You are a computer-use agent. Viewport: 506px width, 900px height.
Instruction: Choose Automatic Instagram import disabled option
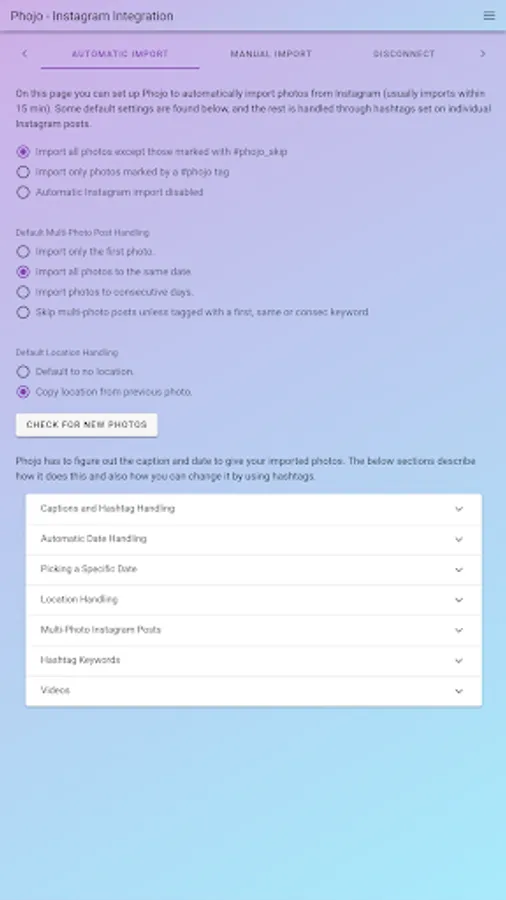click(x=23, y=192)
